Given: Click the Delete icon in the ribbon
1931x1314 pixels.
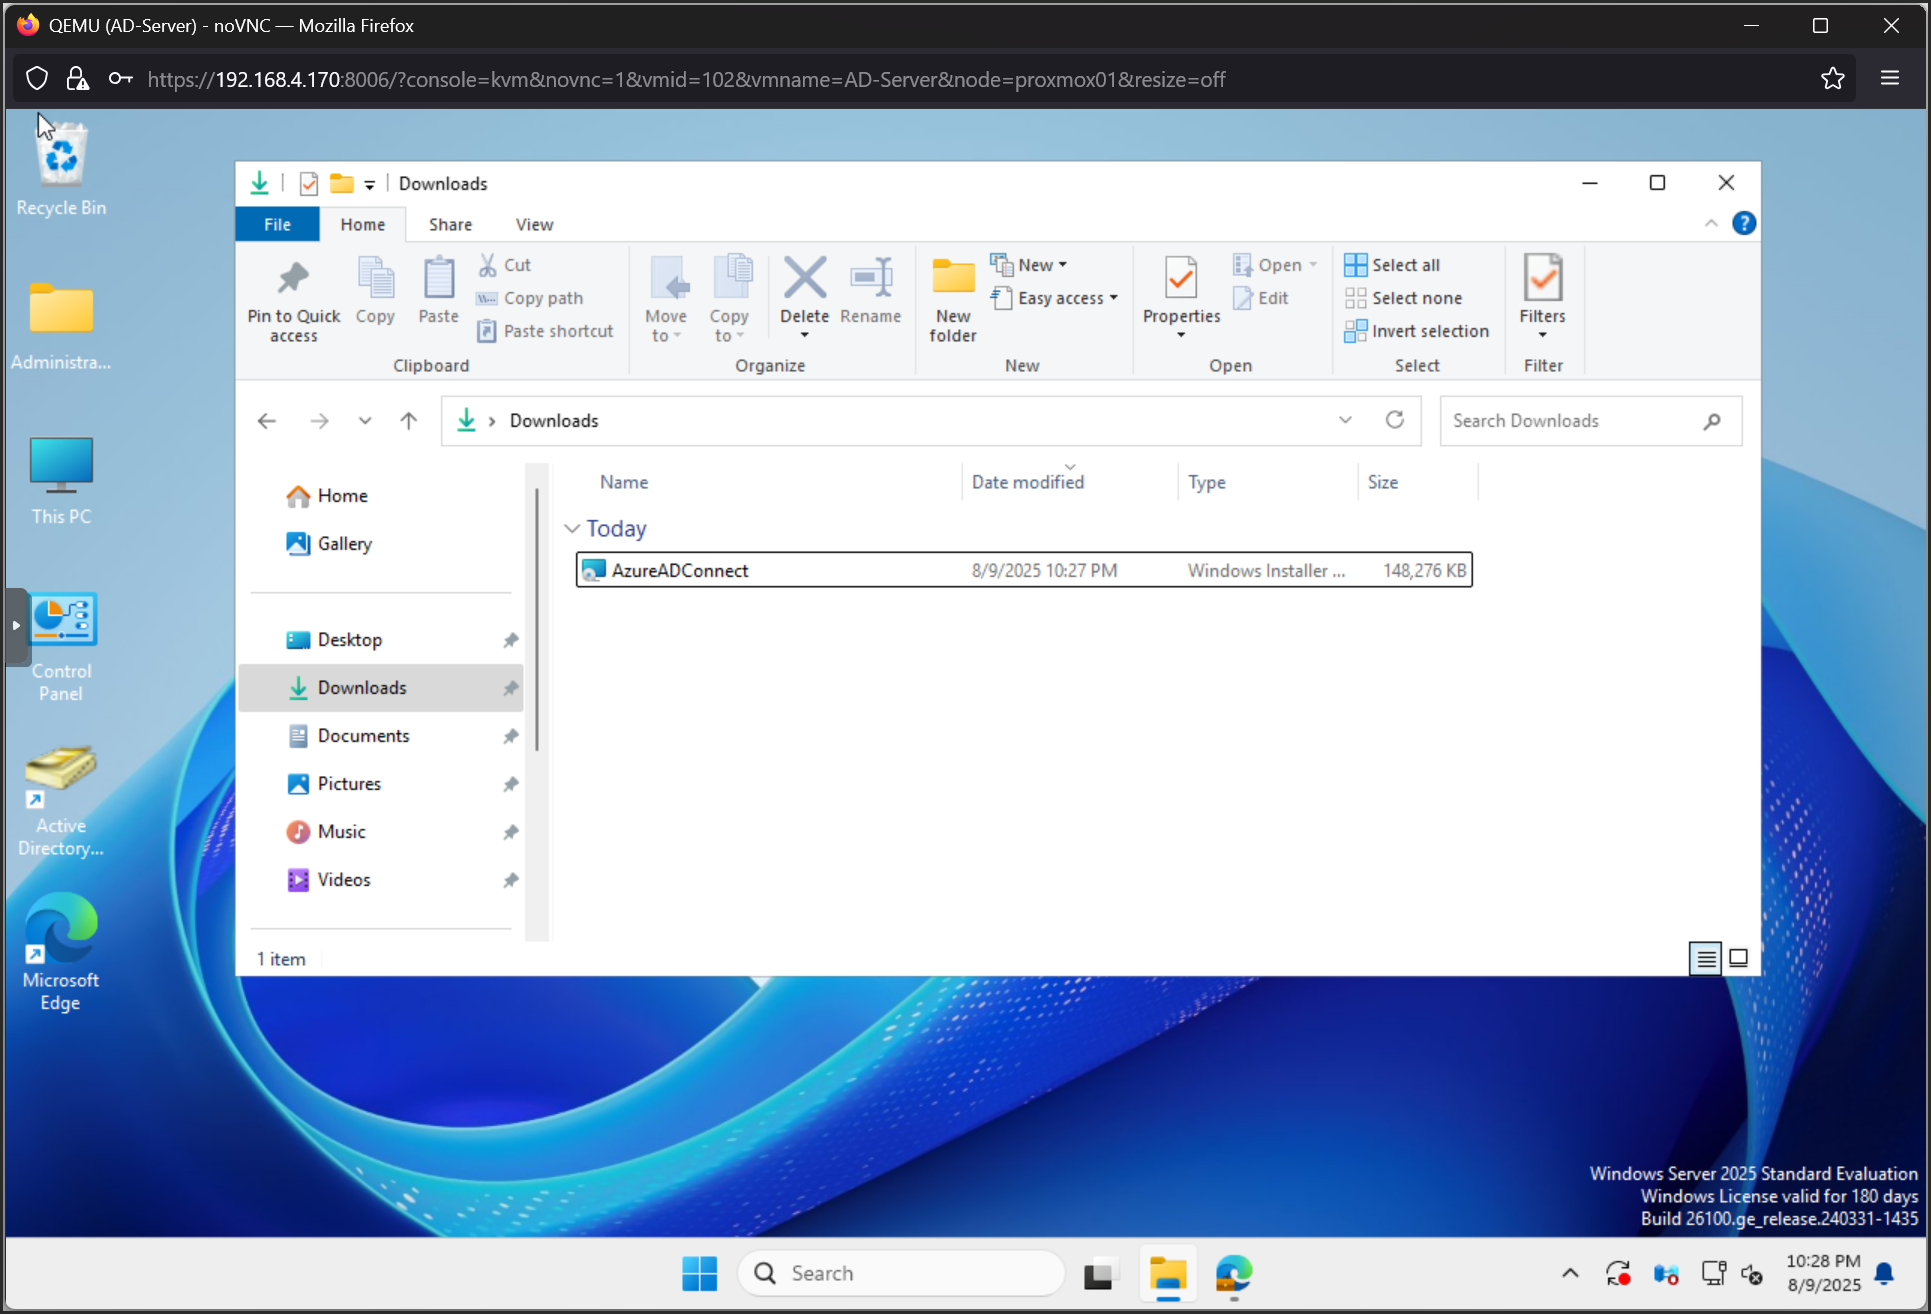Looking at the screenshot, I should [x=804, y=279].
